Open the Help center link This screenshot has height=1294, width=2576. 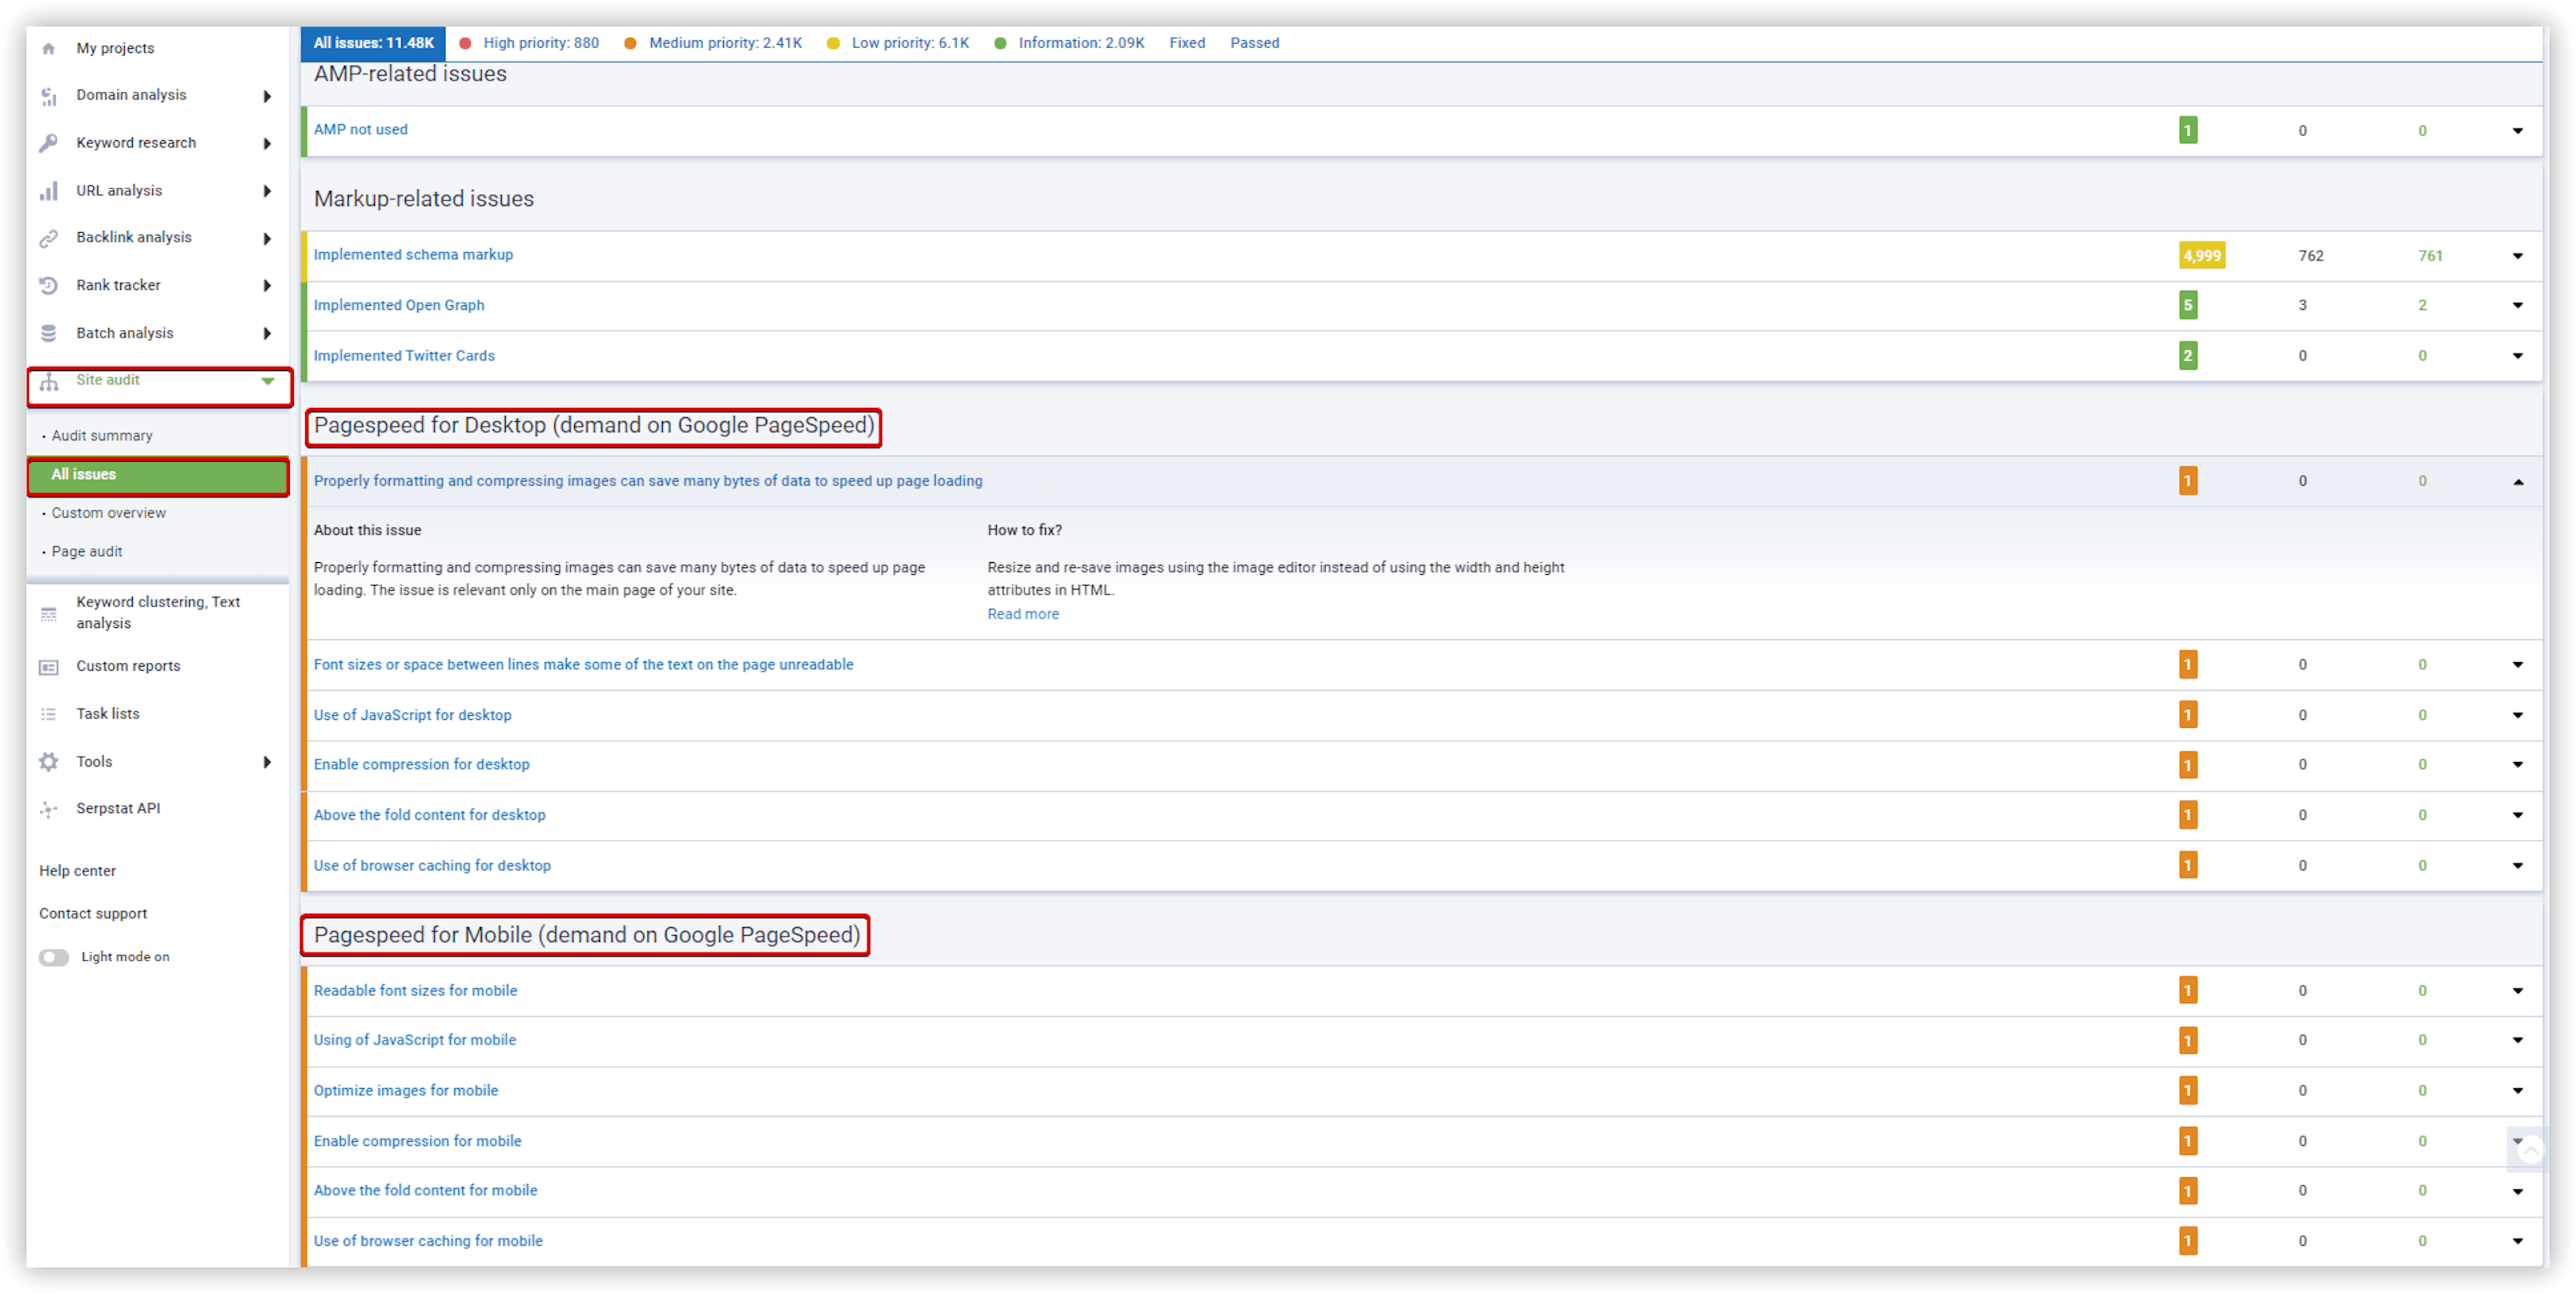[77, 871]
